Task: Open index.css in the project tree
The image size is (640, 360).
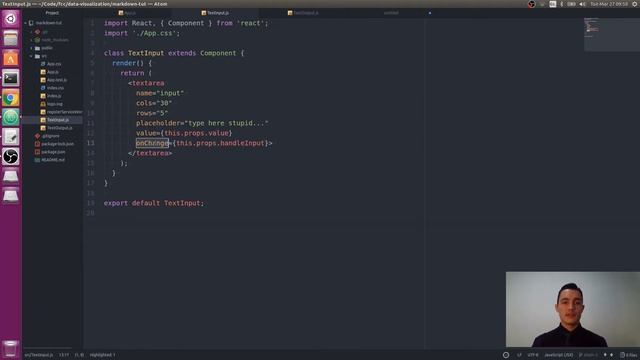Action: 52,88
